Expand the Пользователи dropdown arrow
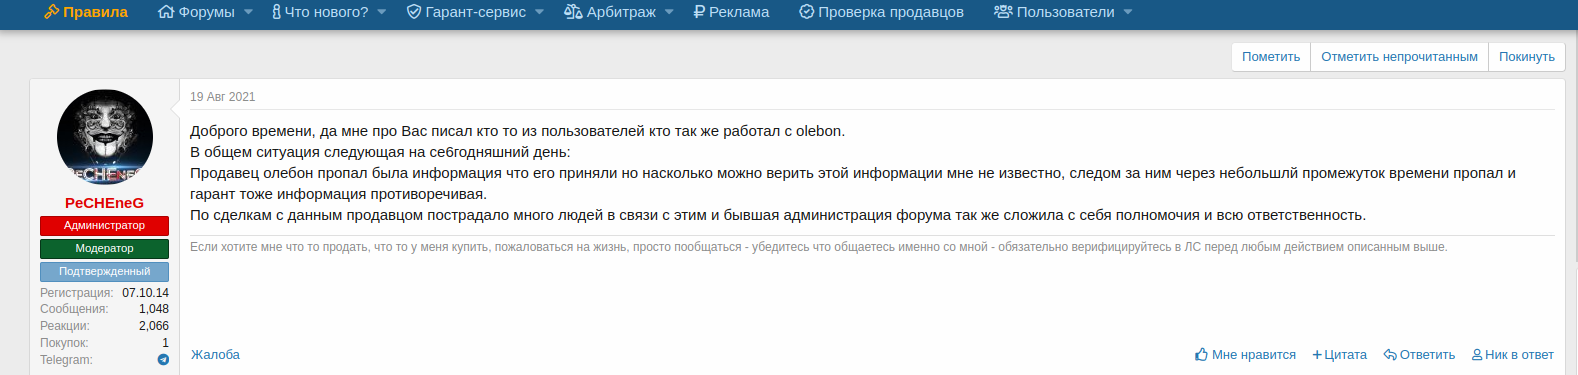Image resolution: width=1578 pixels, height=375 pixels. click(1128, 12)
